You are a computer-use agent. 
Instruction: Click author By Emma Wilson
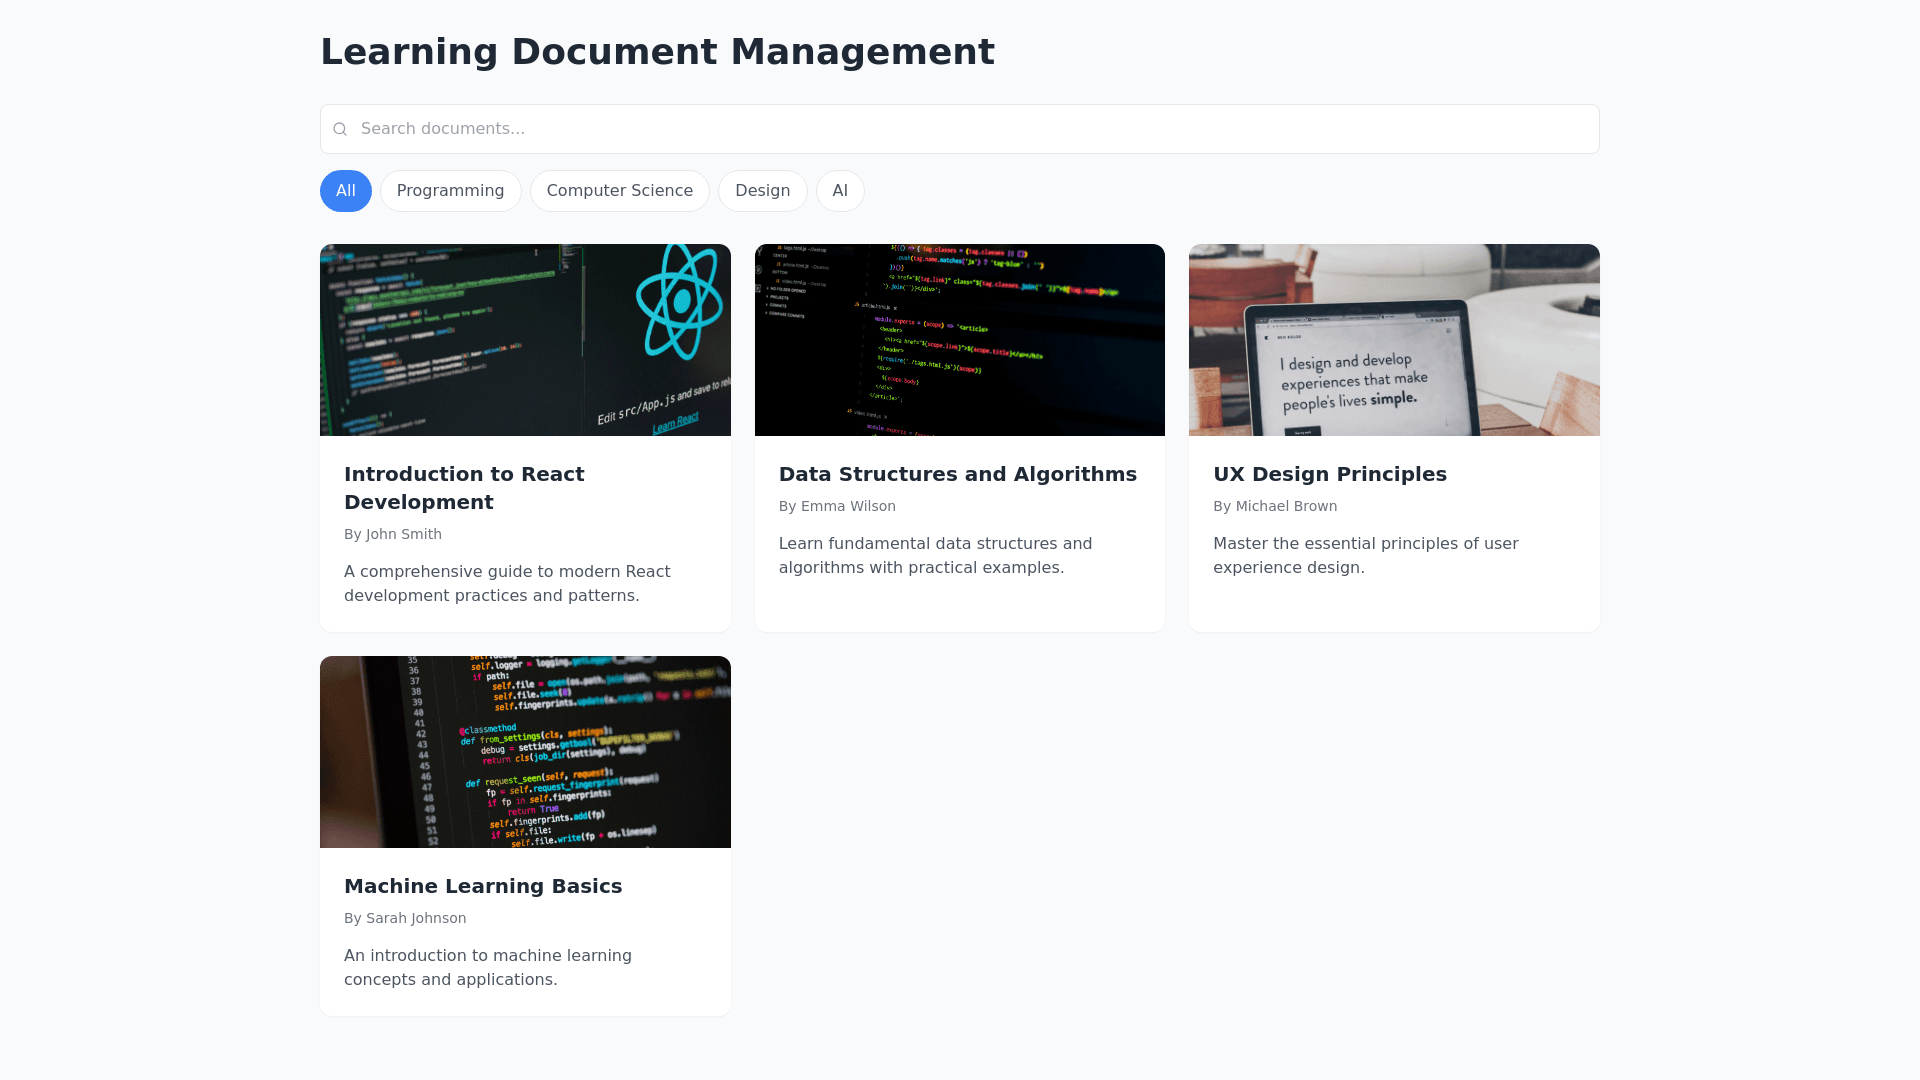point(837,506)
